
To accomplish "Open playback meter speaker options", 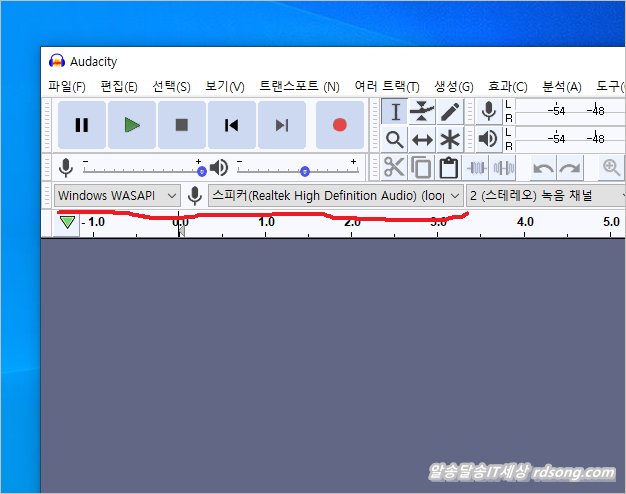I will pyautogui.click(x=489, y=139).
